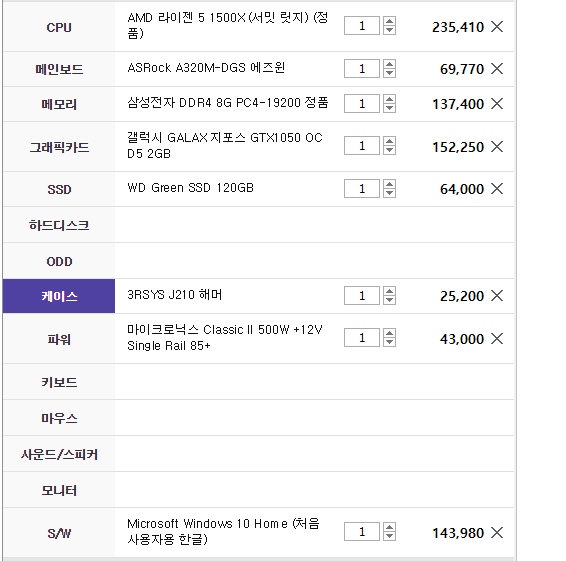Delete the GALAX GTX1050 graphics card row
The height and width of the screenshot is (561, 566).
(497, 147)
